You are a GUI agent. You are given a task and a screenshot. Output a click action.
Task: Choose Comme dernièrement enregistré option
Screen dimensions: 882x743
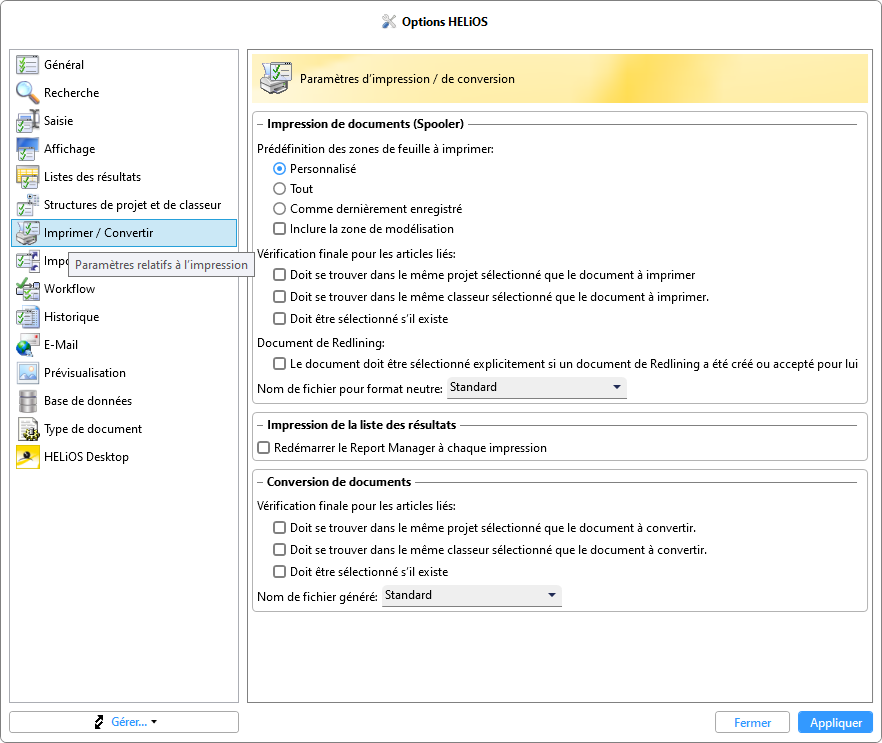coord(280,209)
